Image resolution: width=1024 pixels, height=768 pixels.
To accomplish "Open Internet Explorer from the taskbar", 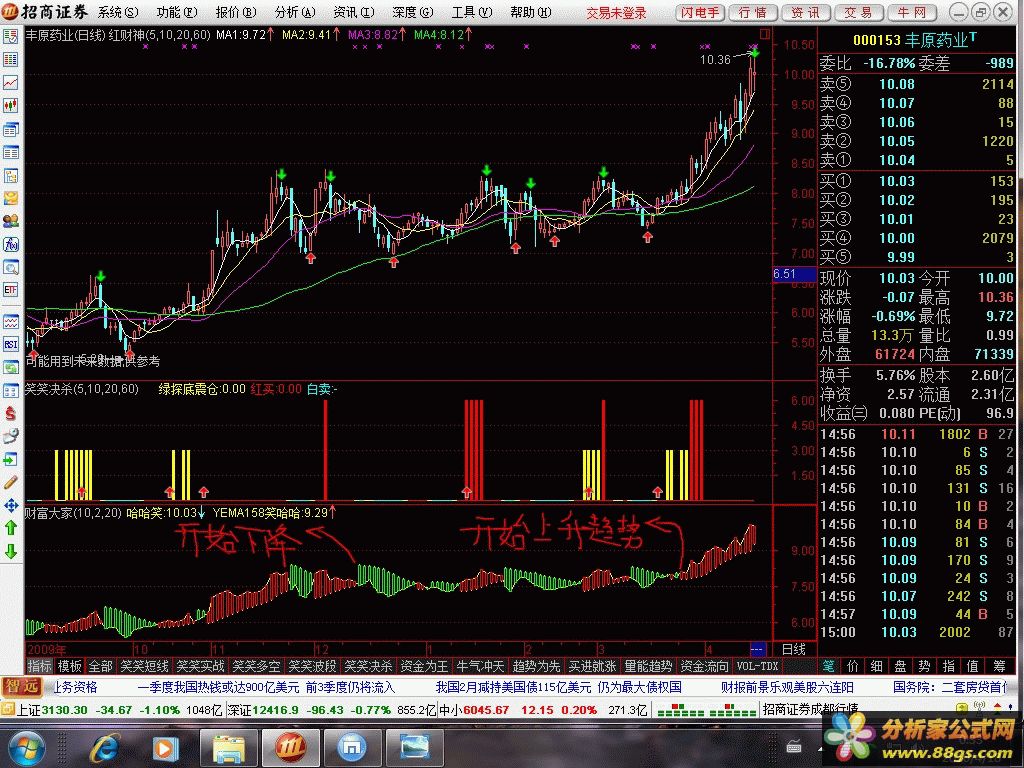I will click(x=105, y=748).
